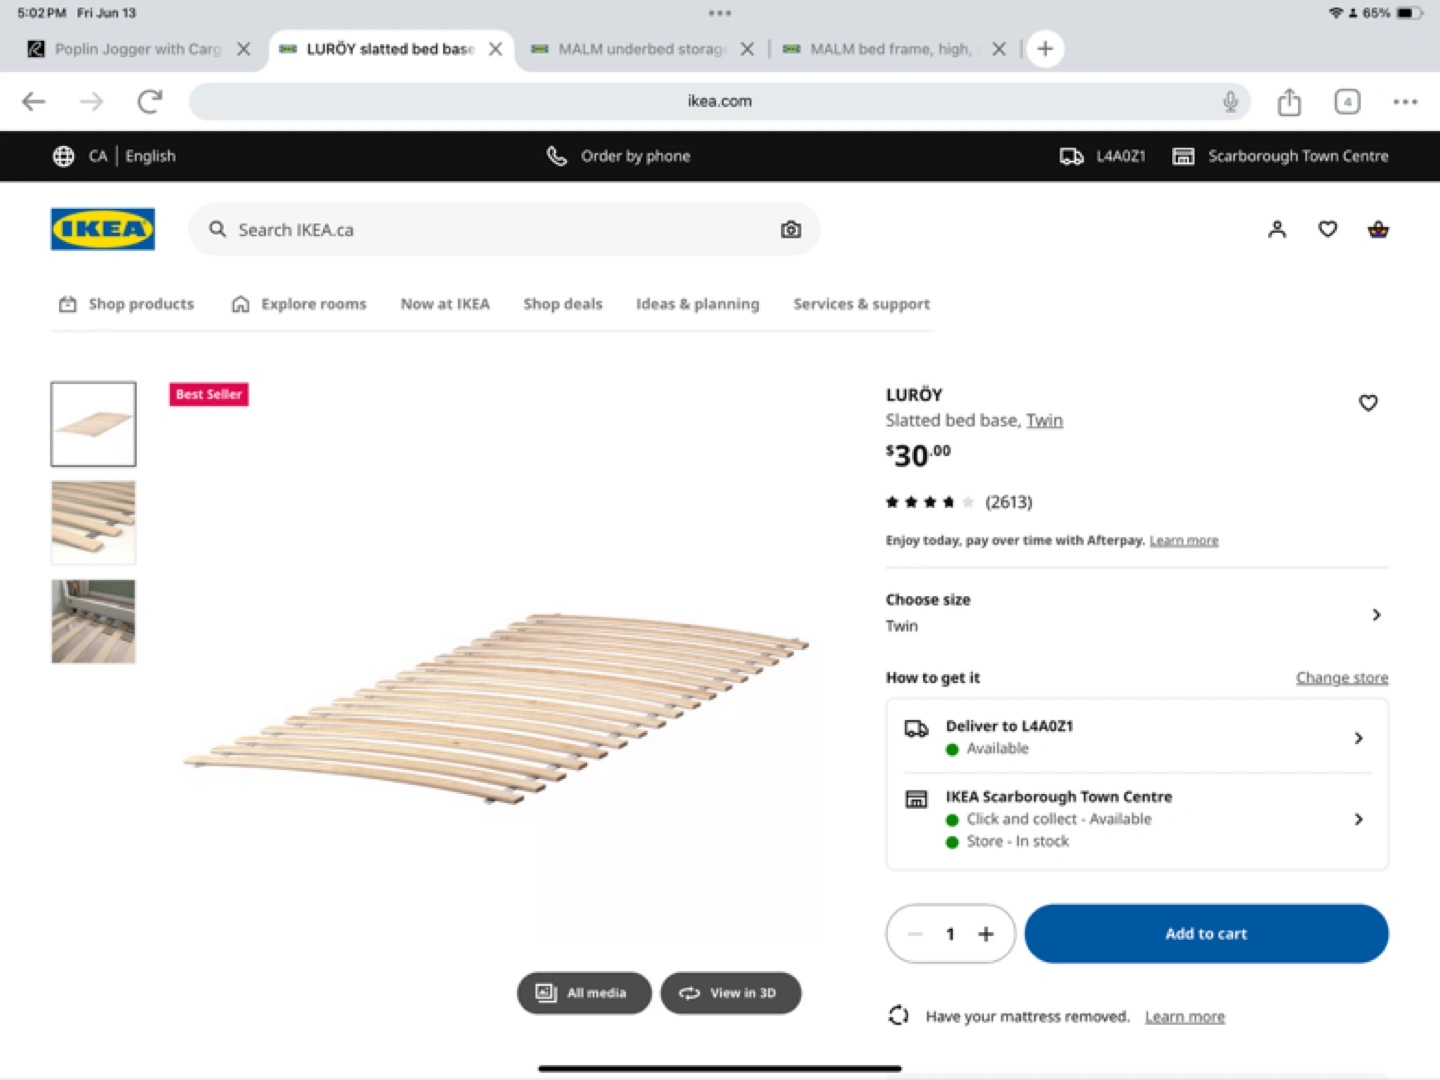
Task: Open the Shop deals menu
Action: (x=563, y=304)
